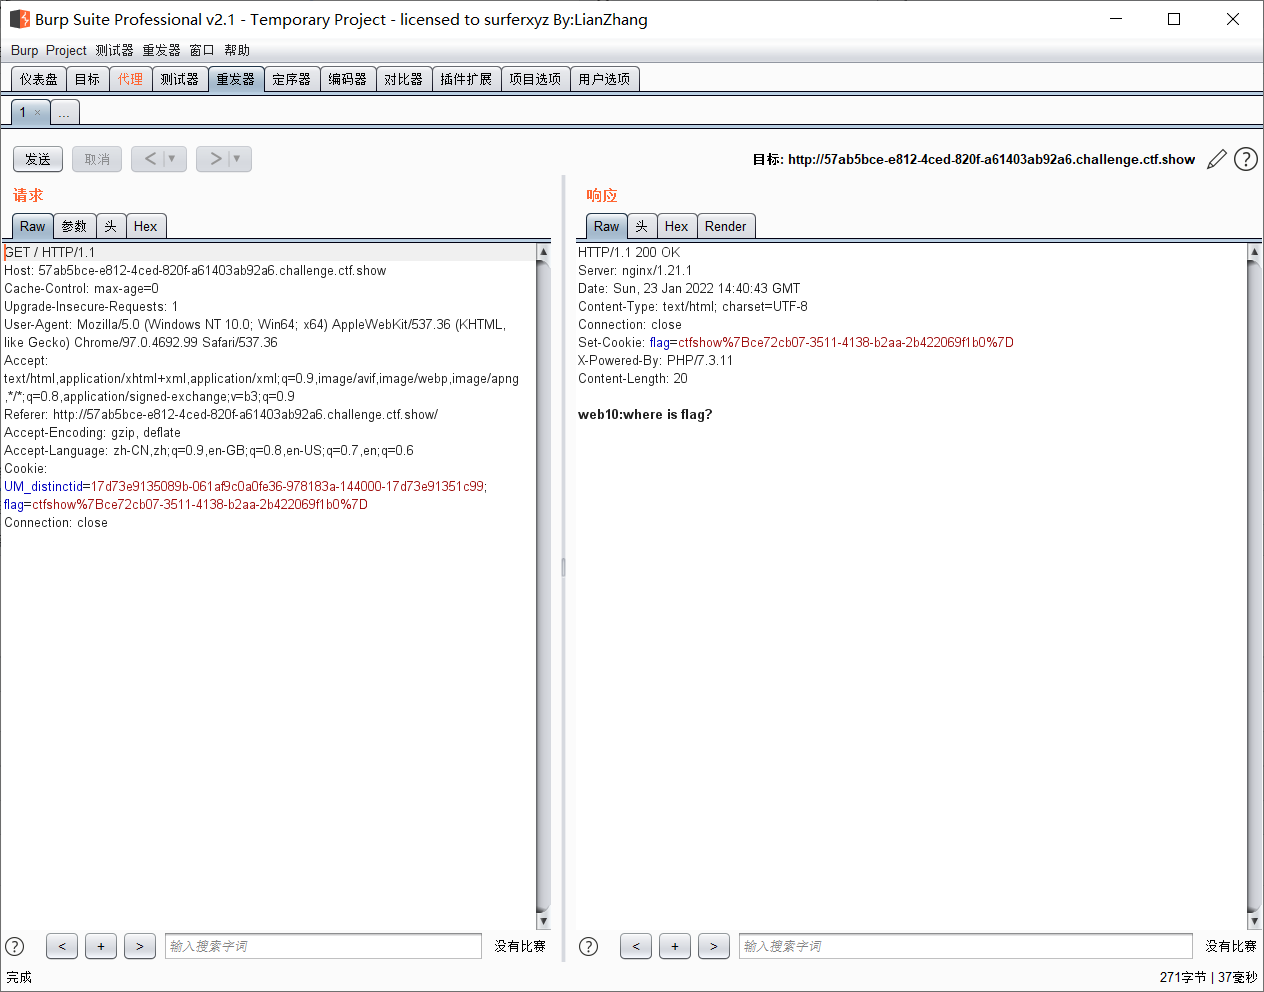Open the Burp menu

(x=24, y=50)
